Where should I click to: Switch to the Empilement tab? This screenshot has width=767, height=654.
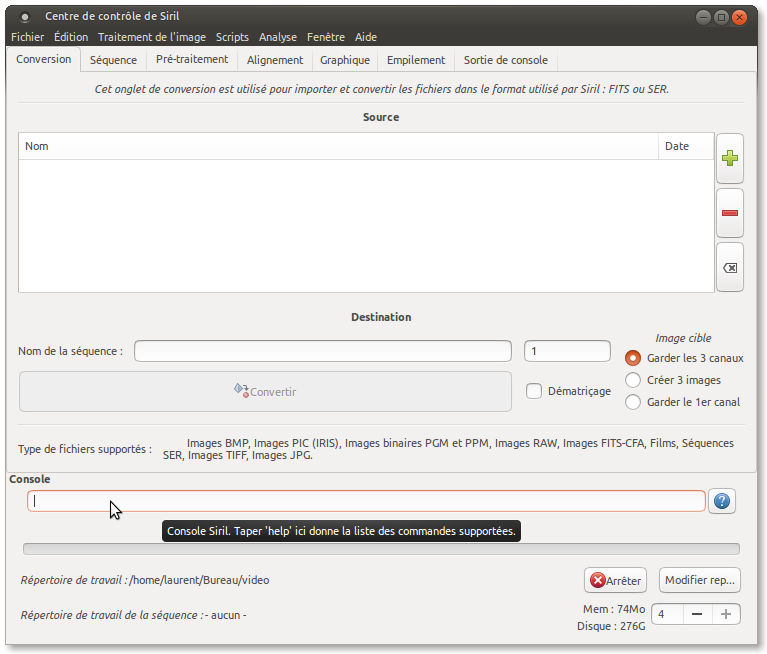pos(415,60)
